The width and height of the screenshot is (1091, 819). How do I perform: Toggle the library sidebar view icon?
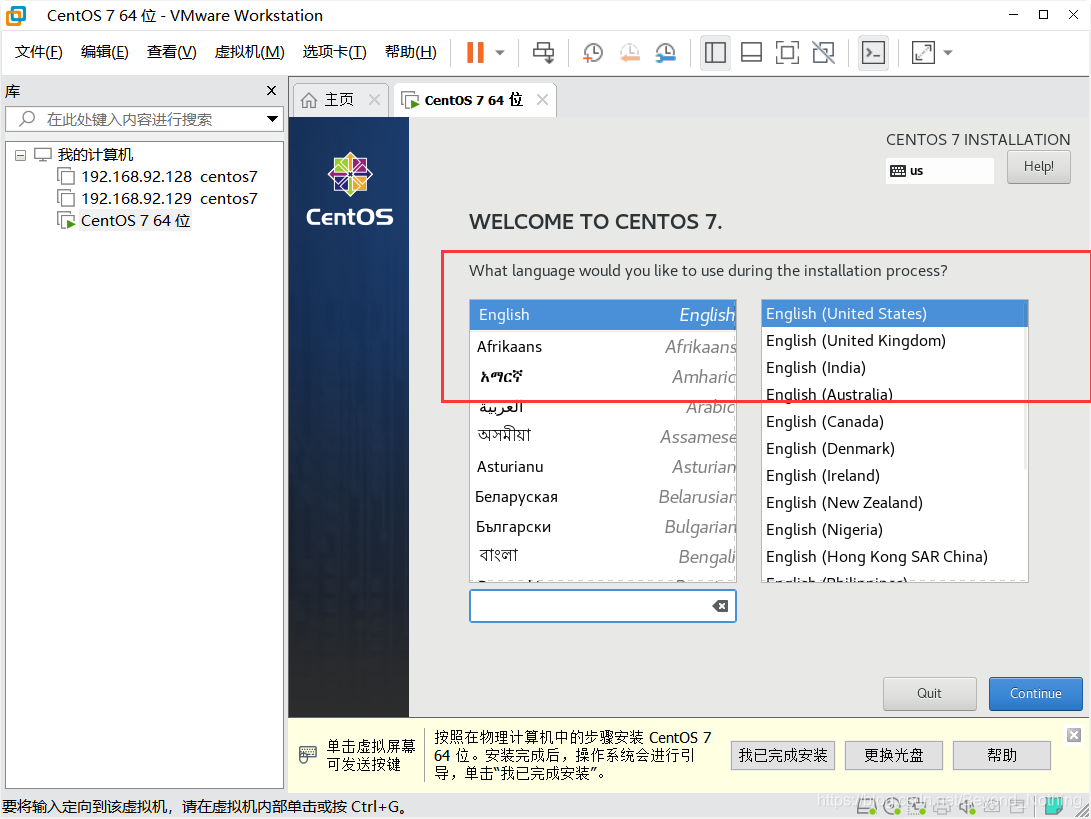715,53
